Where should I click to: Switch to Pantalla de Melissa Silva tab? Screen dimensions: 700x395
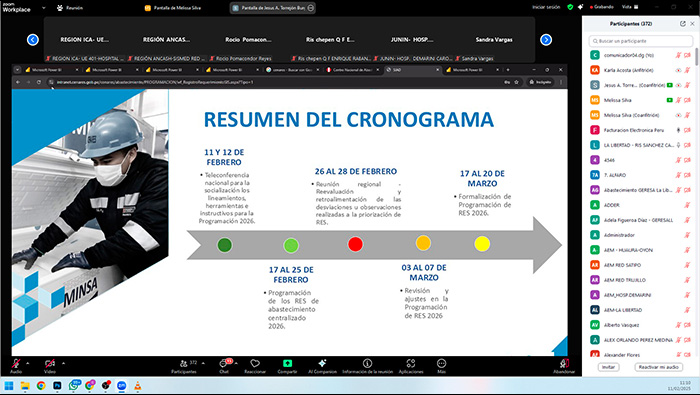[173, 8]
